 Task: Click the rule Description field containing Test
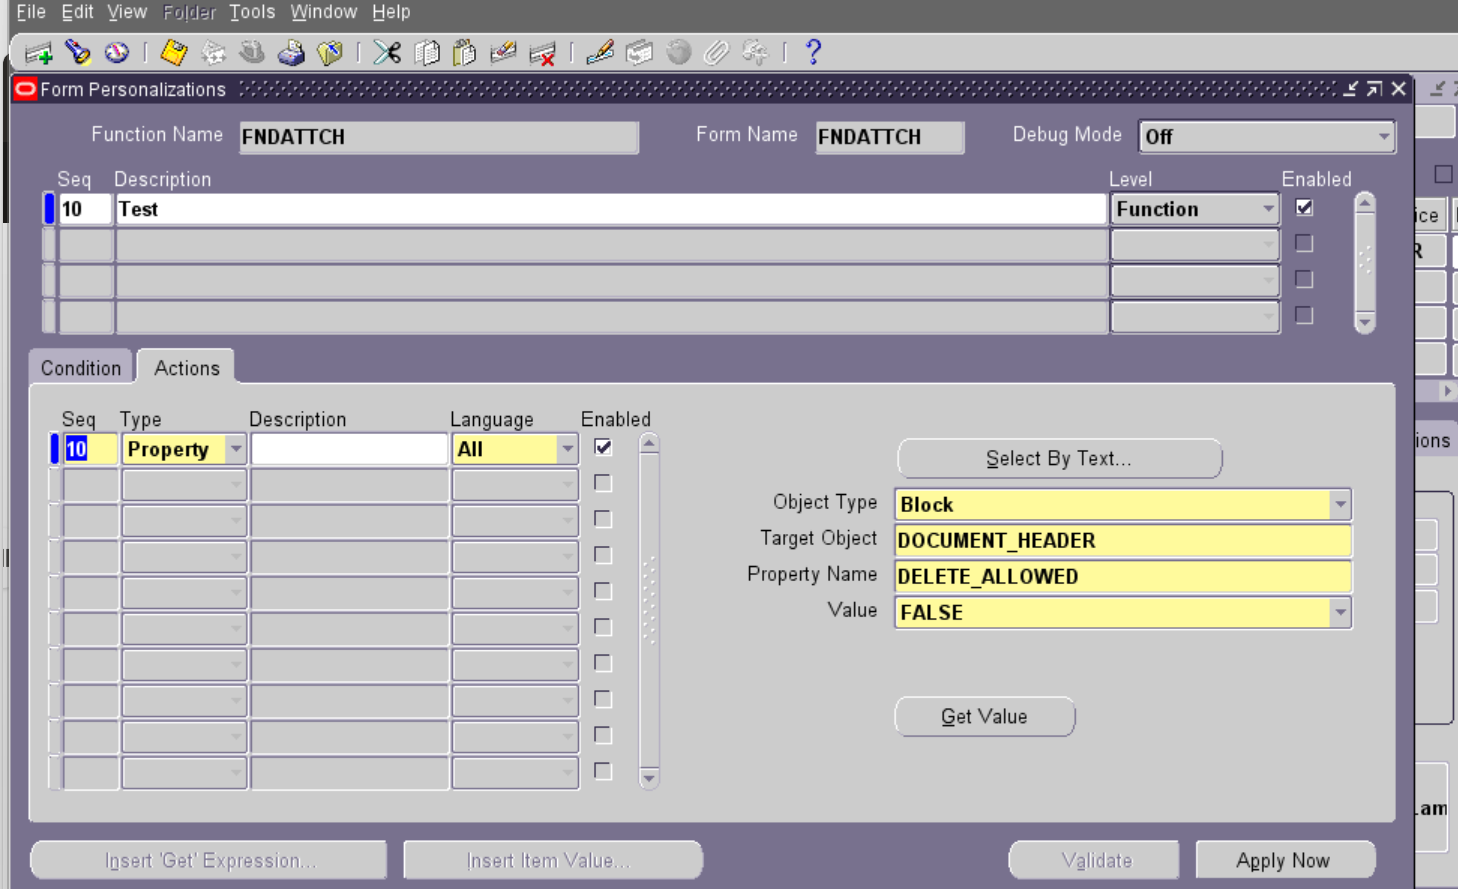point(611,209)
